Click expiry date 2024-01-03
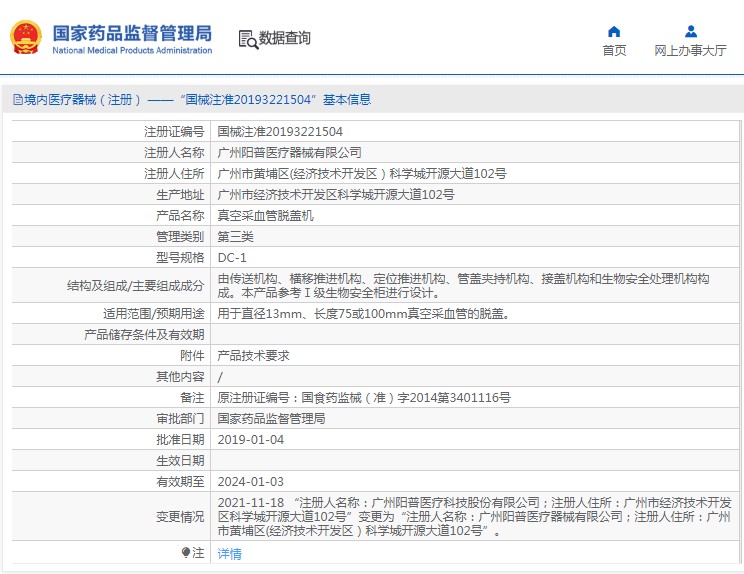Viewport: 744px width, 574px height. 251,481
